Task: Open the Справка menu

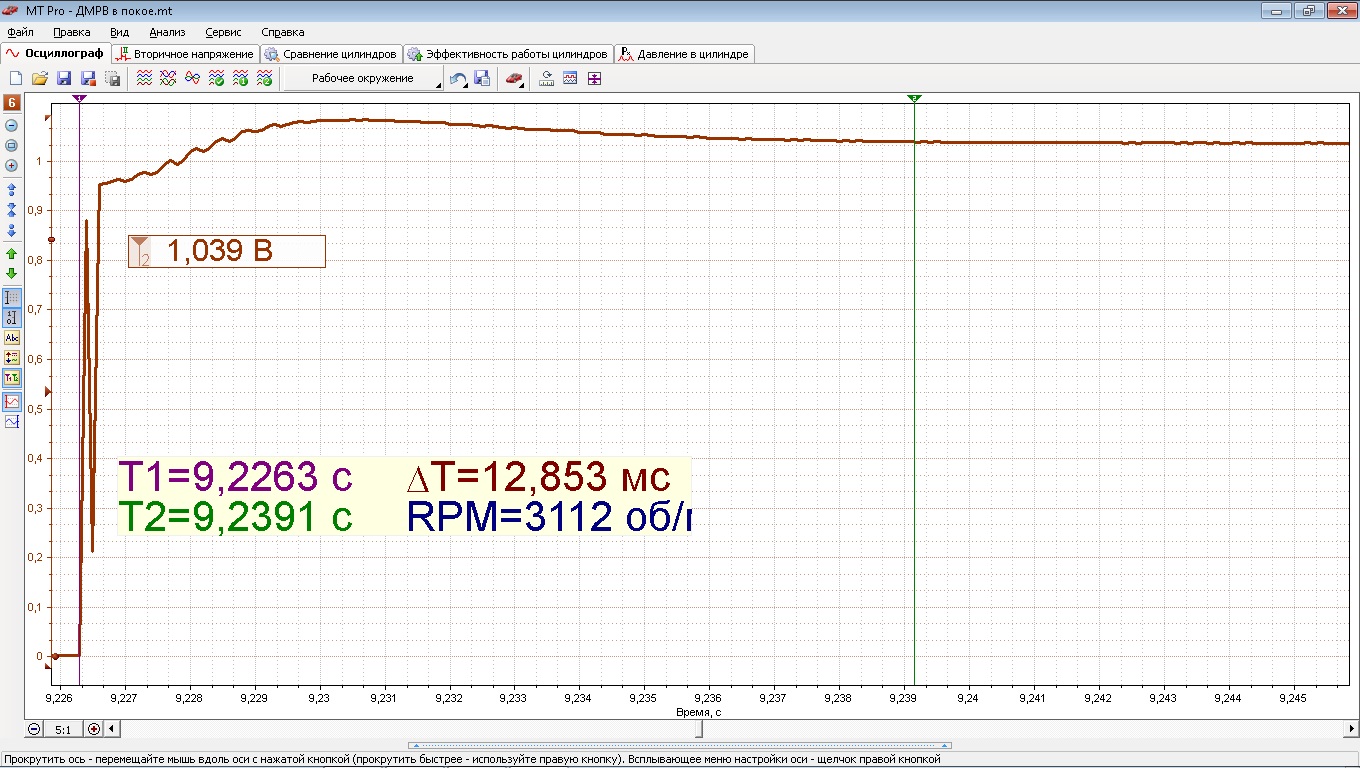Action: [x=283, y=32]
